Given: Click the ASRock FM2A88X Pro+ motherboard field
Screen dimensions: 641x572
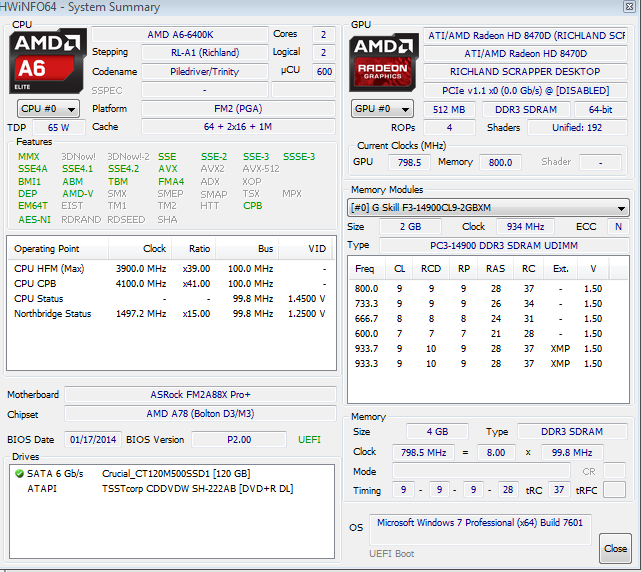Looking at the screenshot, I should 200,395.
